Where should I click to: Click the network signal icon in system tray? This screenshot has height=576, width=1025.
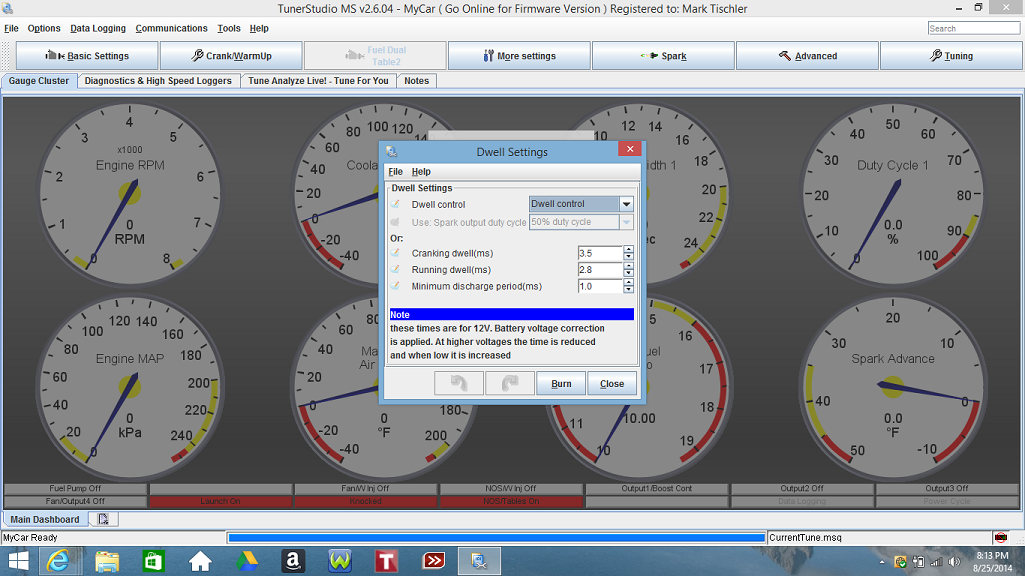(937, 562)
